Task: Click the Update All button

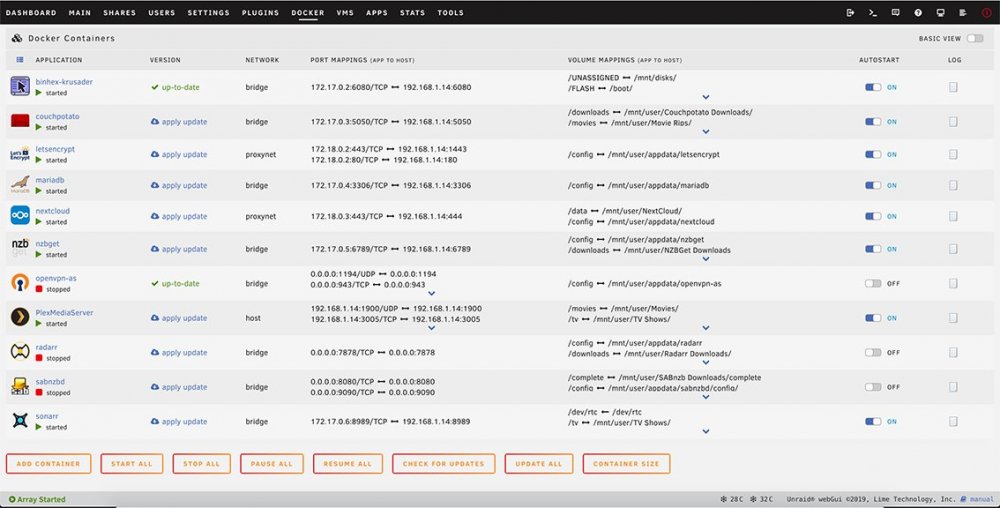Action: point(539,464)
